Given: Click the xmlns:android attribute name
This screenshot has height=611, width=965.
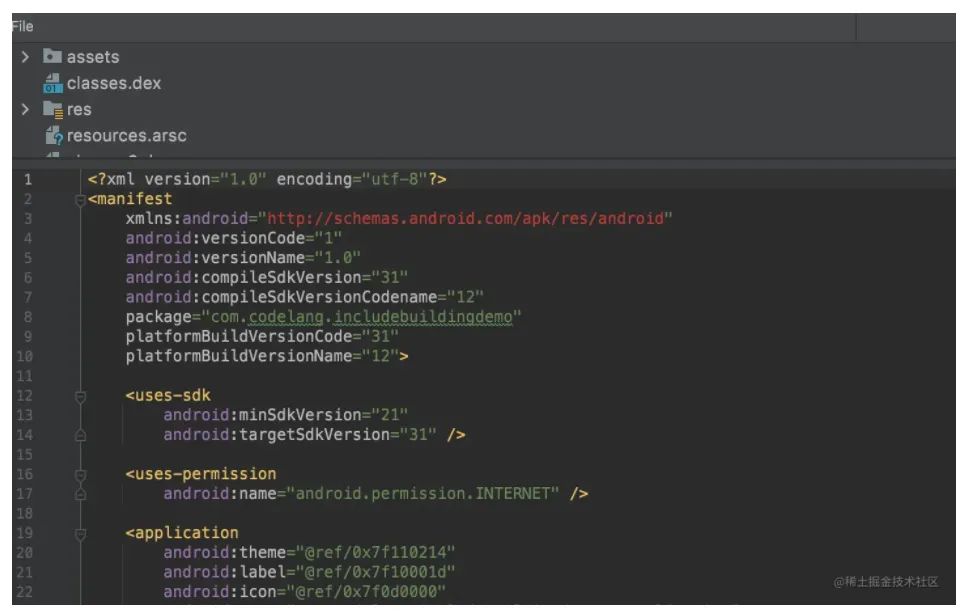Looking at the screenshot, I should (x=186, y=218).
